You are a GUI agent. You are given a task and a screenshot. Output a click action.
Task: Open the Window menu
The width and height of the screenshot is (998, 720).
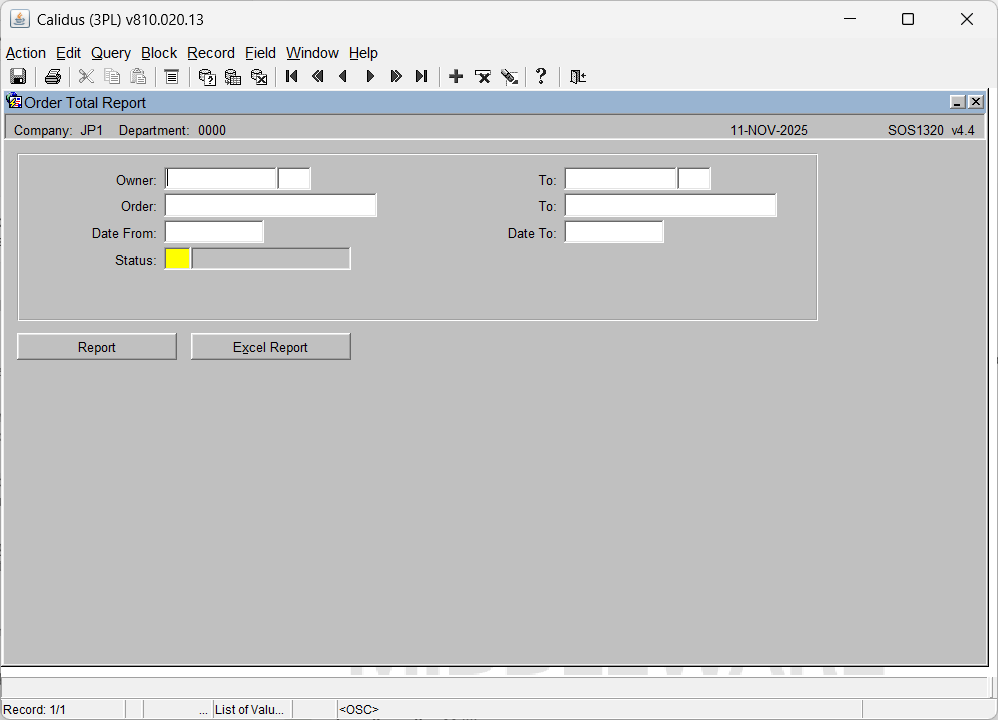pyautogui.click(x=312, y=53)
